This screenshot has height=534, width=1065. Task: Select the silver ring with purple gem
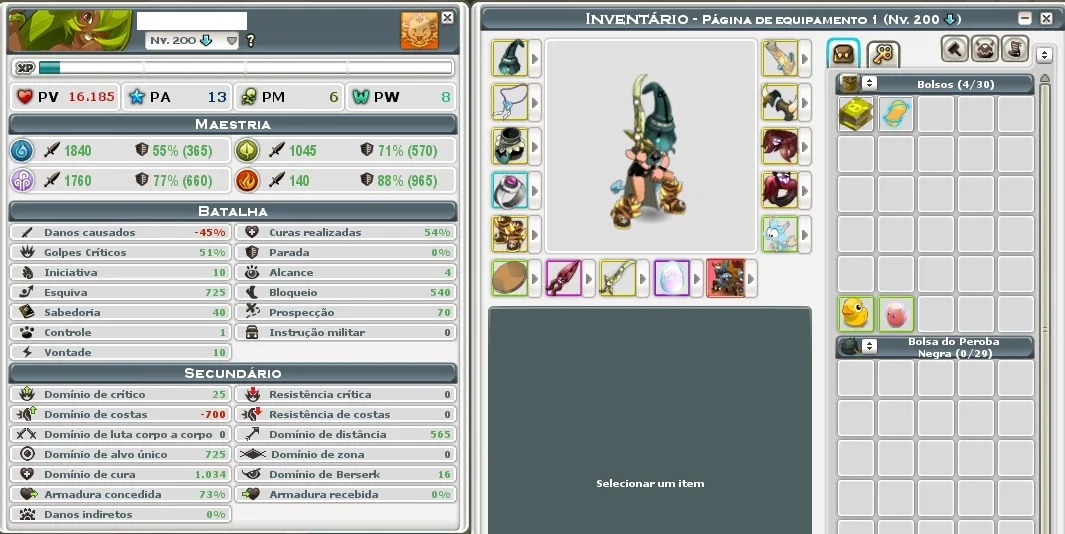[509, 190]
